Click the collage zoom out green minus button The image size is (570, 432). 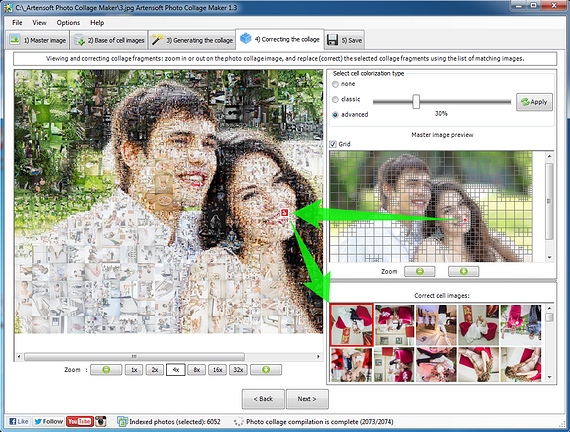(106, 370)
